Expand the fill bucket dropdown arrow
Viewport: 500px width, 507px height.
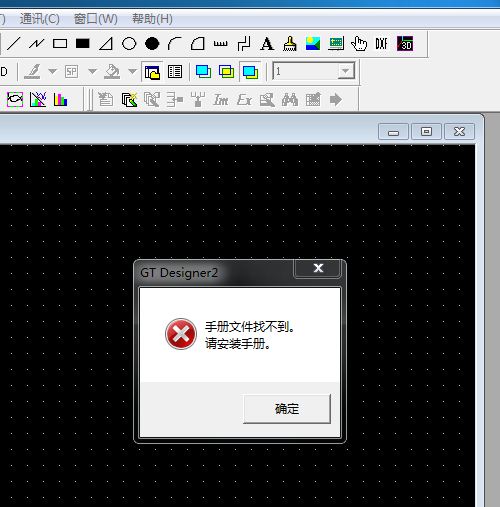point(132,71)
